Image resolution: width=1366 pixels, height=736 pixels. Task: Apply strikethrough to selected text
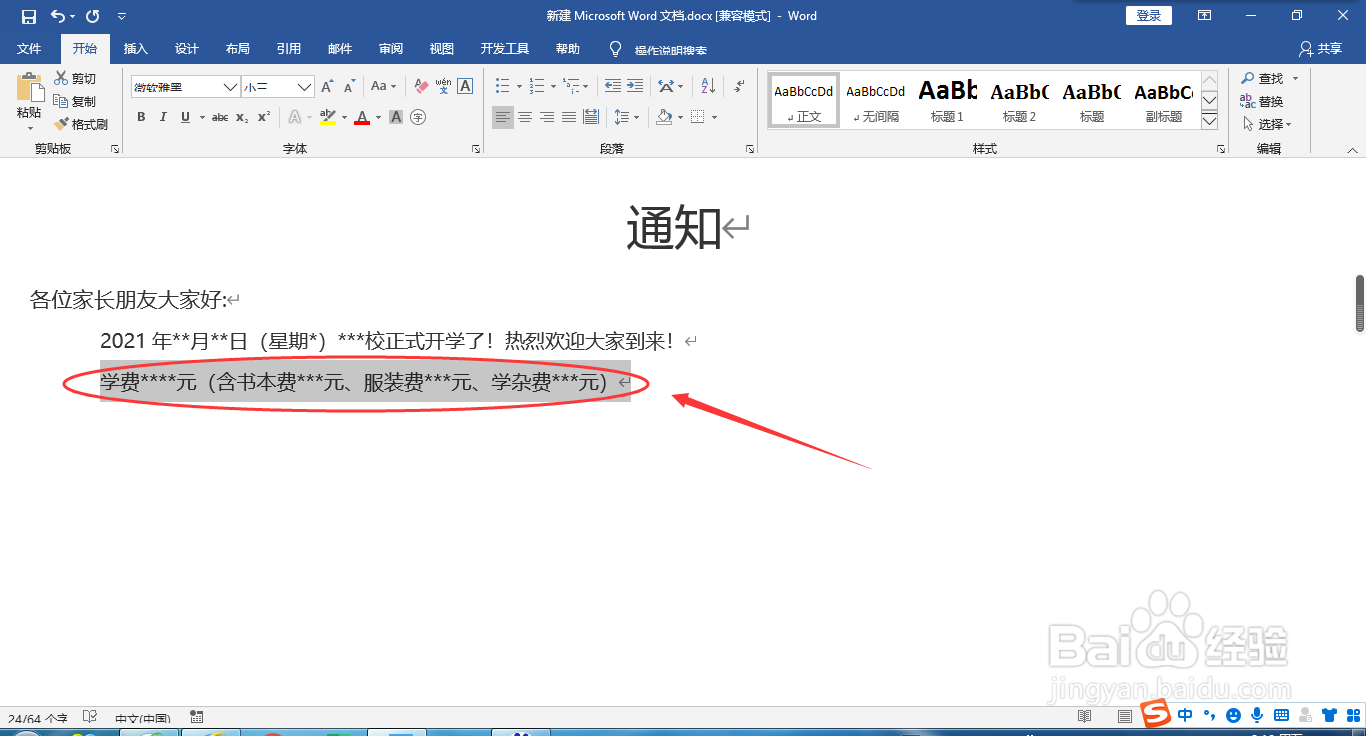pyautogui.click(x=220, y=117)
